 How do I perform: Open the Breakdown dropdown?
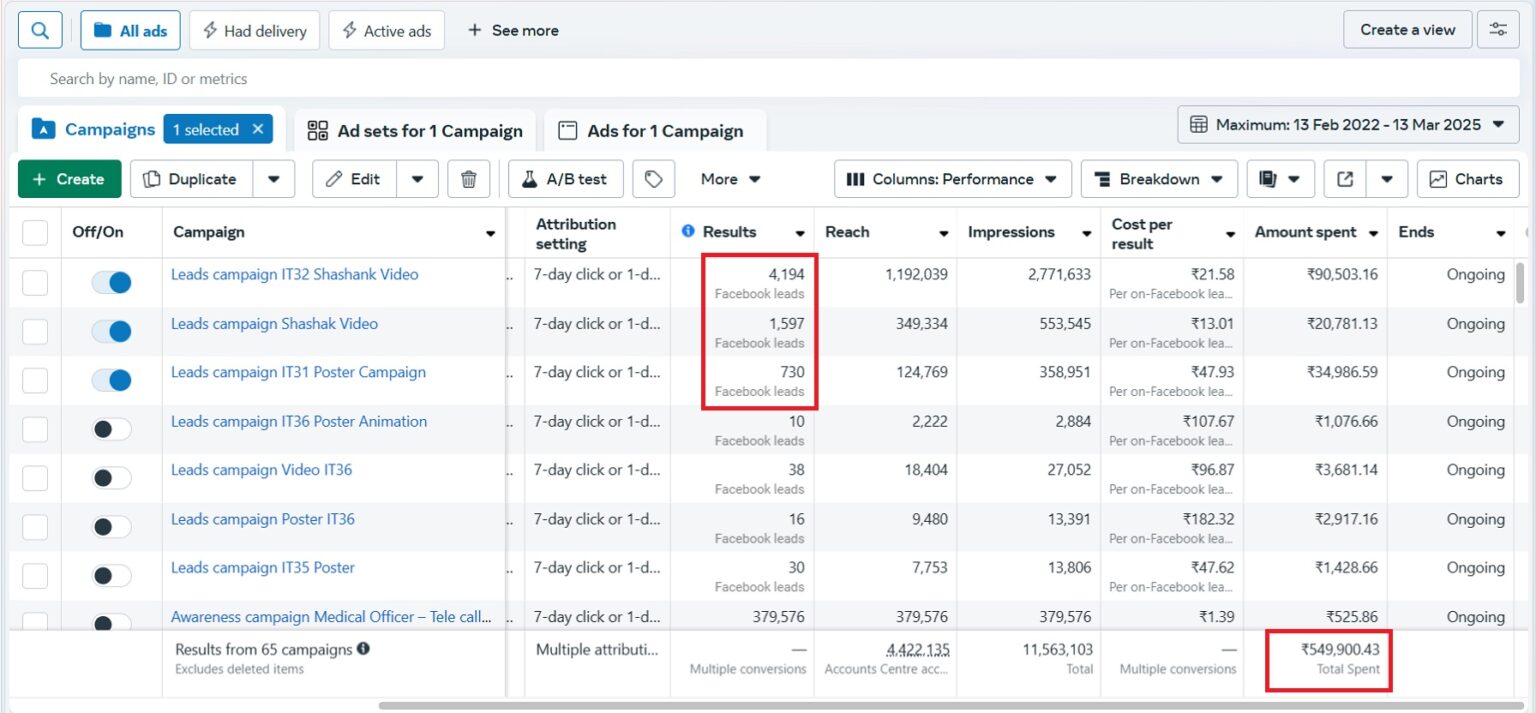[1158, 179]
